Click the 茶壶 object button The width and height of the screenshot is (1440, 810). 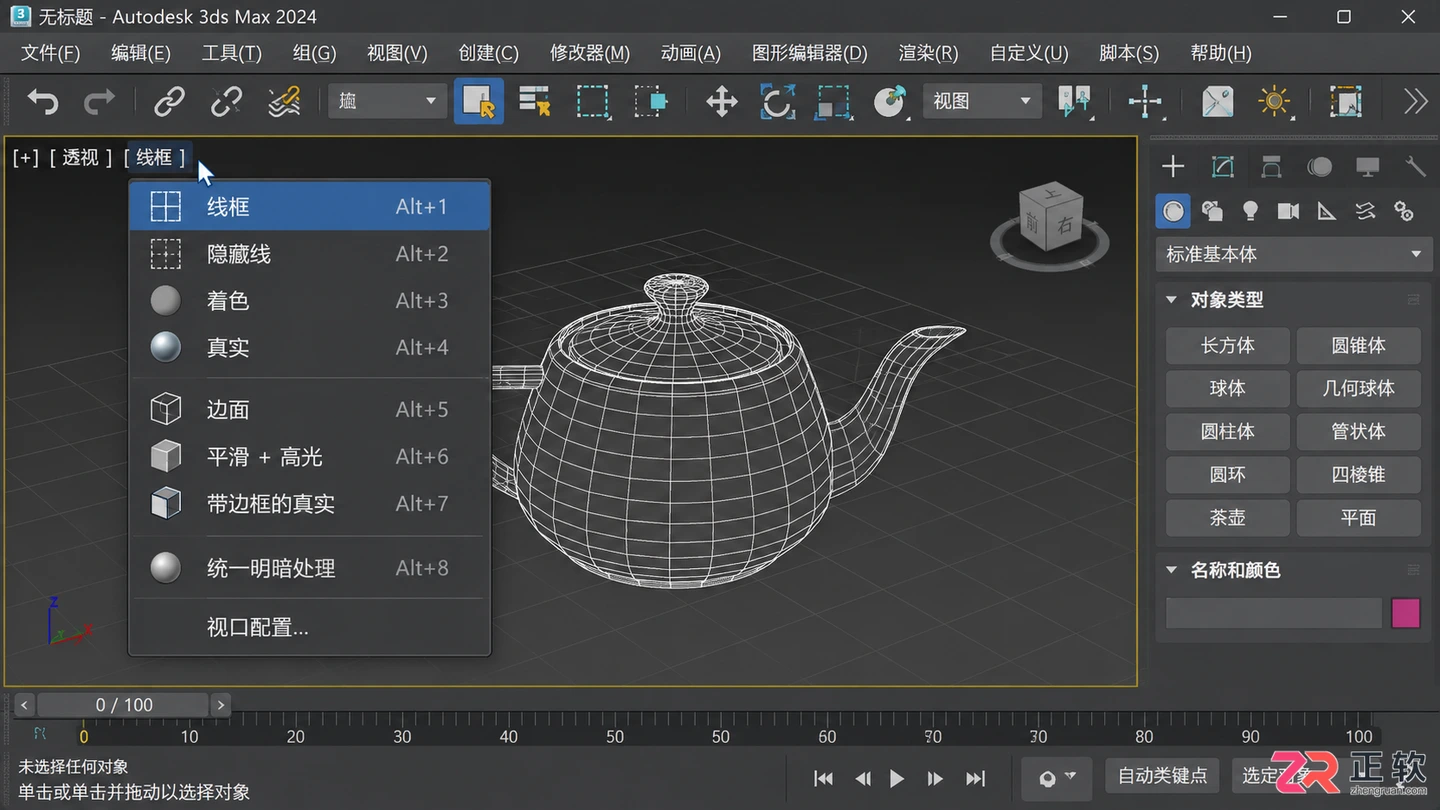tap(1228, 518)
